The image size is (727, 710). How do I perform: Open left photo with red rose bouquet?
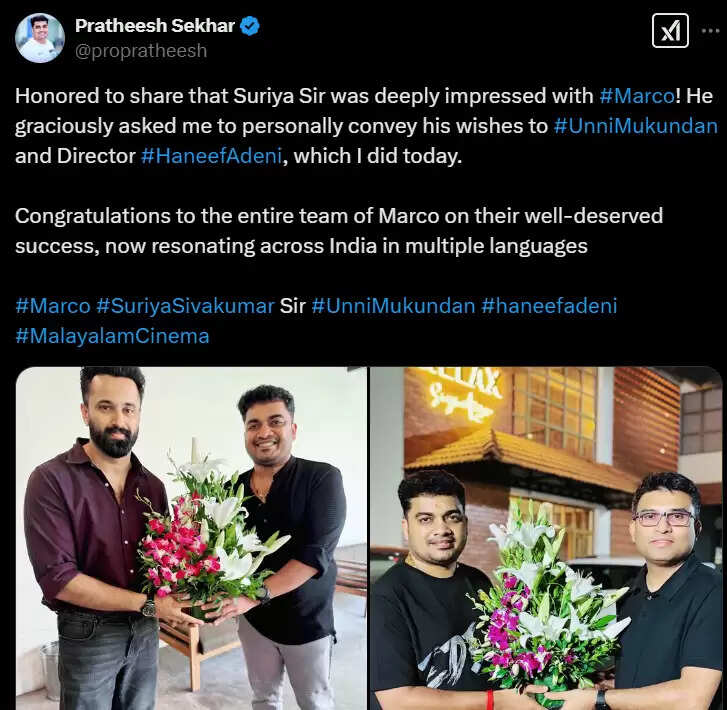click(191, 538)
